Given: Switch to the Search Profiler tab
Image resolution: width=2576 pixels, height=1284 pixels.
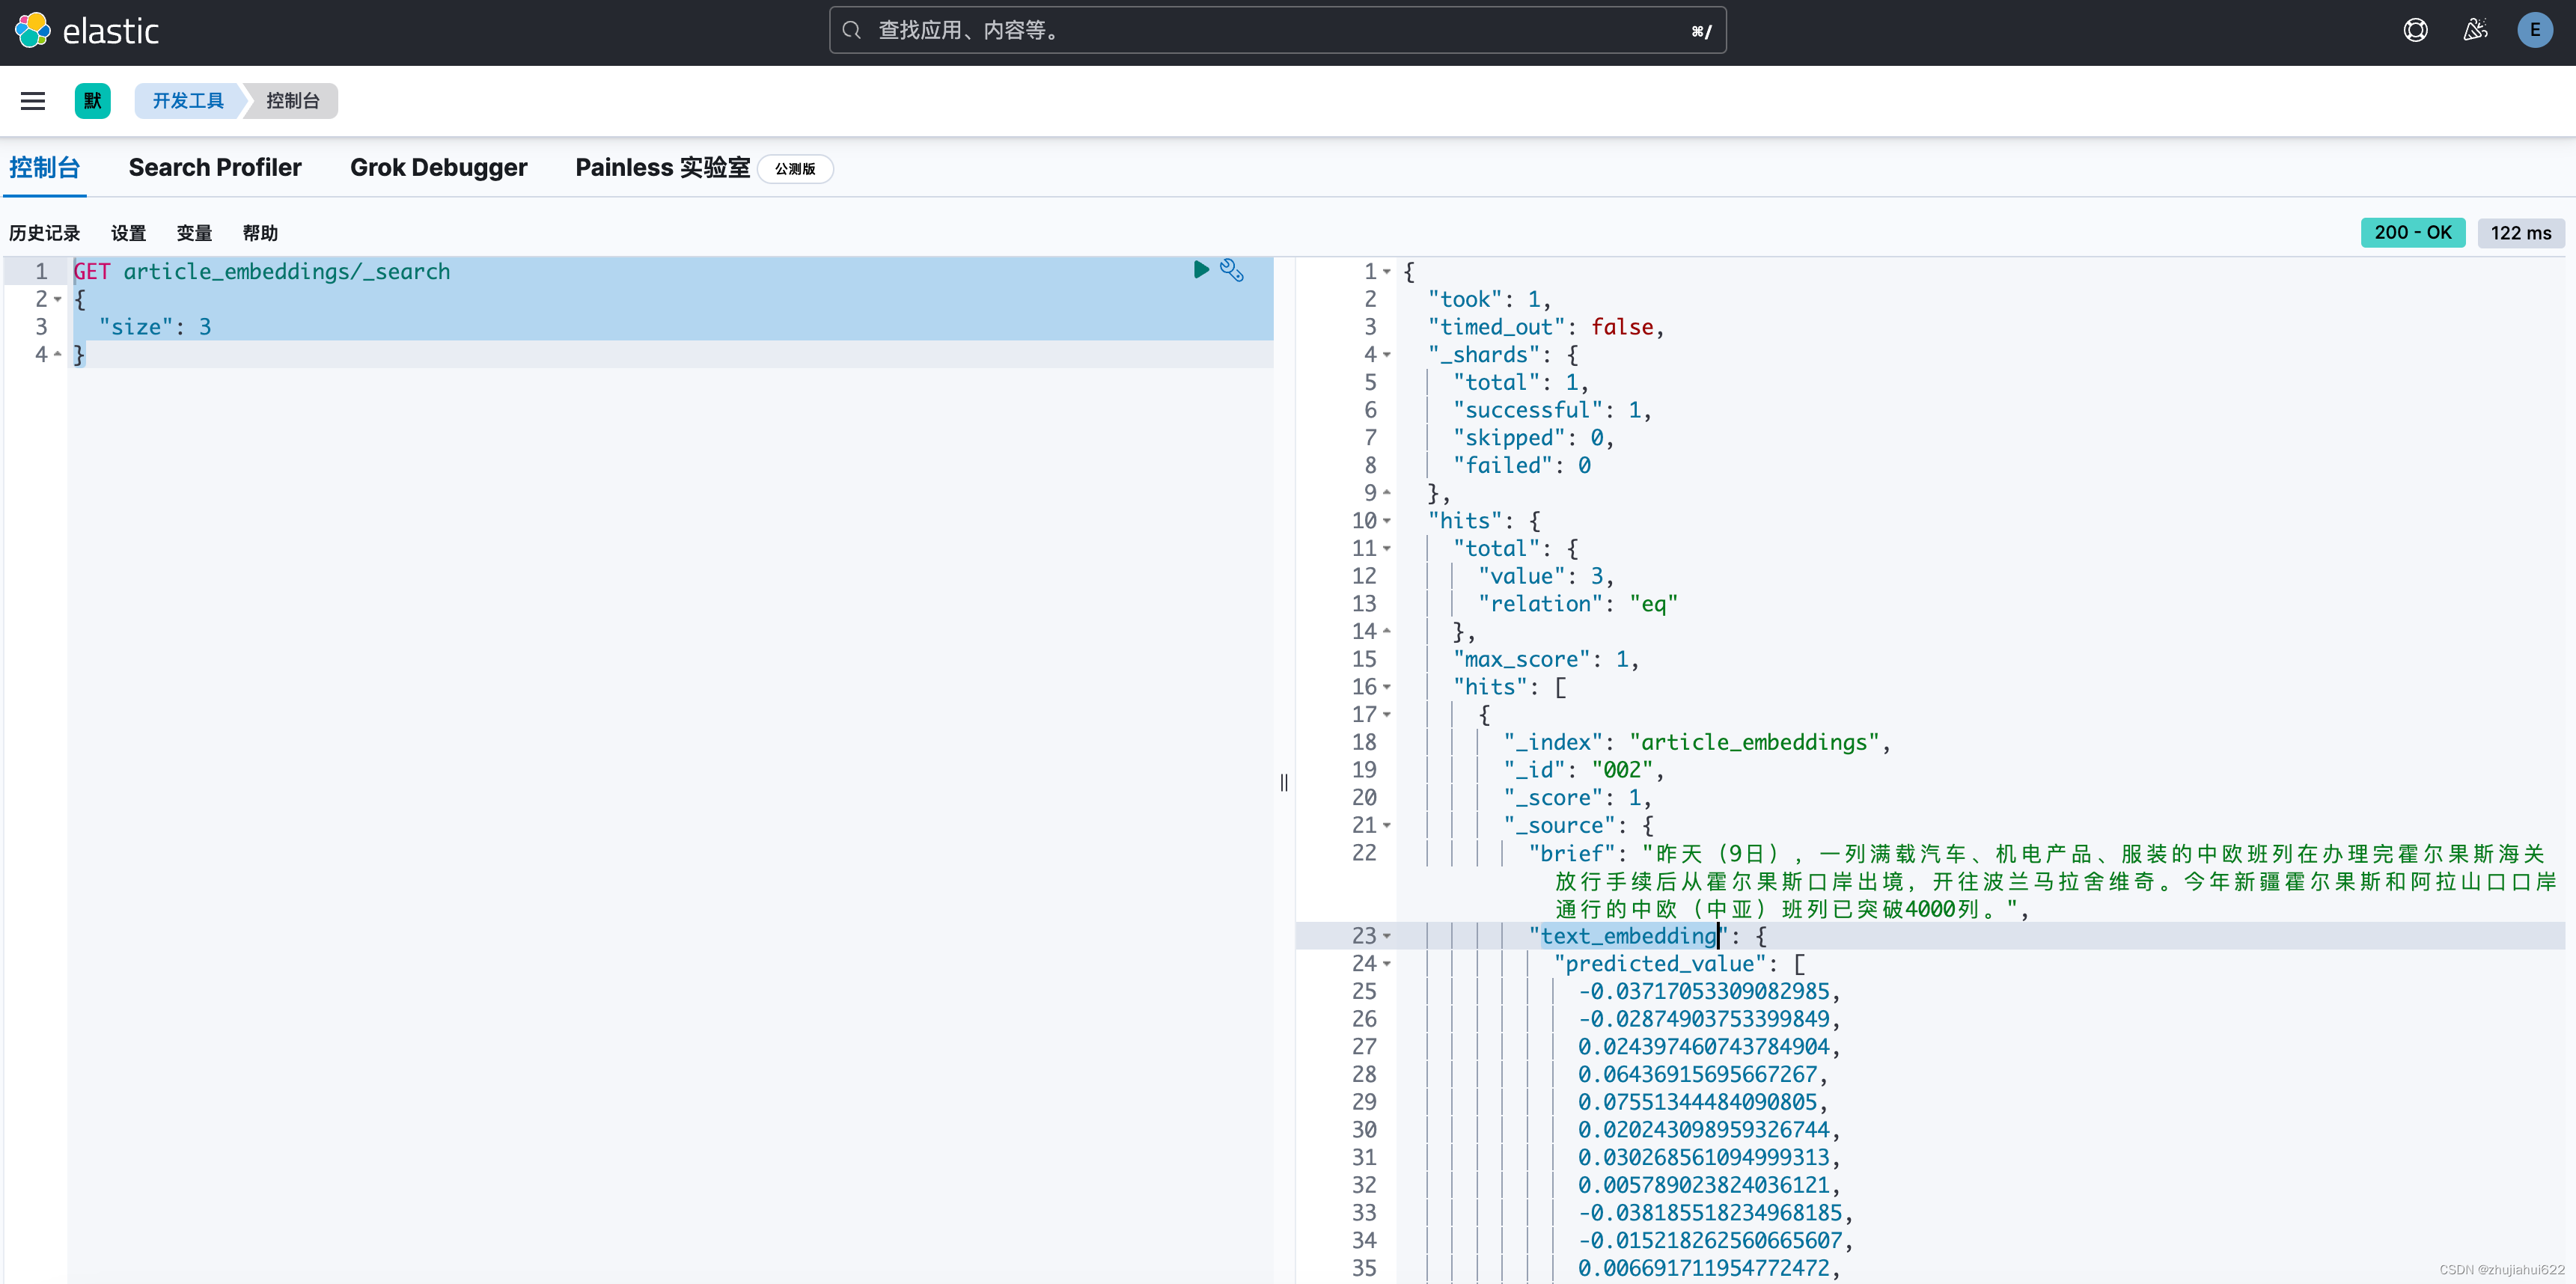Looking at the screenshot, I should 215,168.
